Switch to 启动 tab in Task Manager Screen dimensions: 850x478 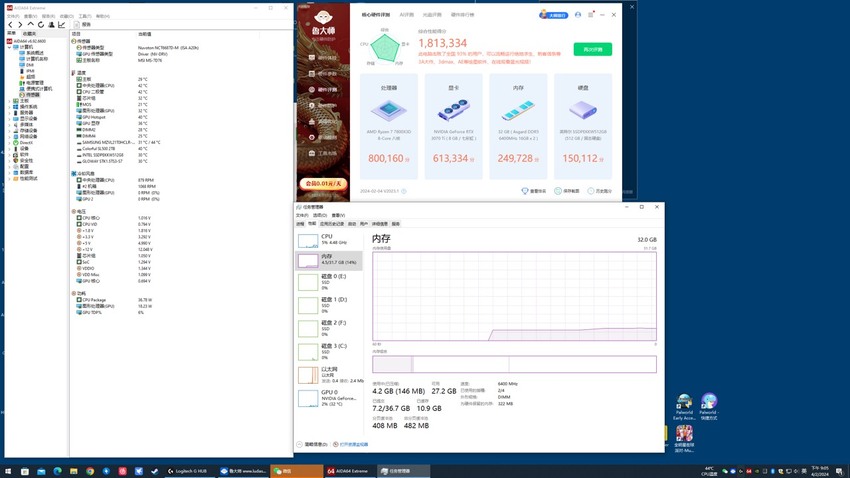pos(352,224)
